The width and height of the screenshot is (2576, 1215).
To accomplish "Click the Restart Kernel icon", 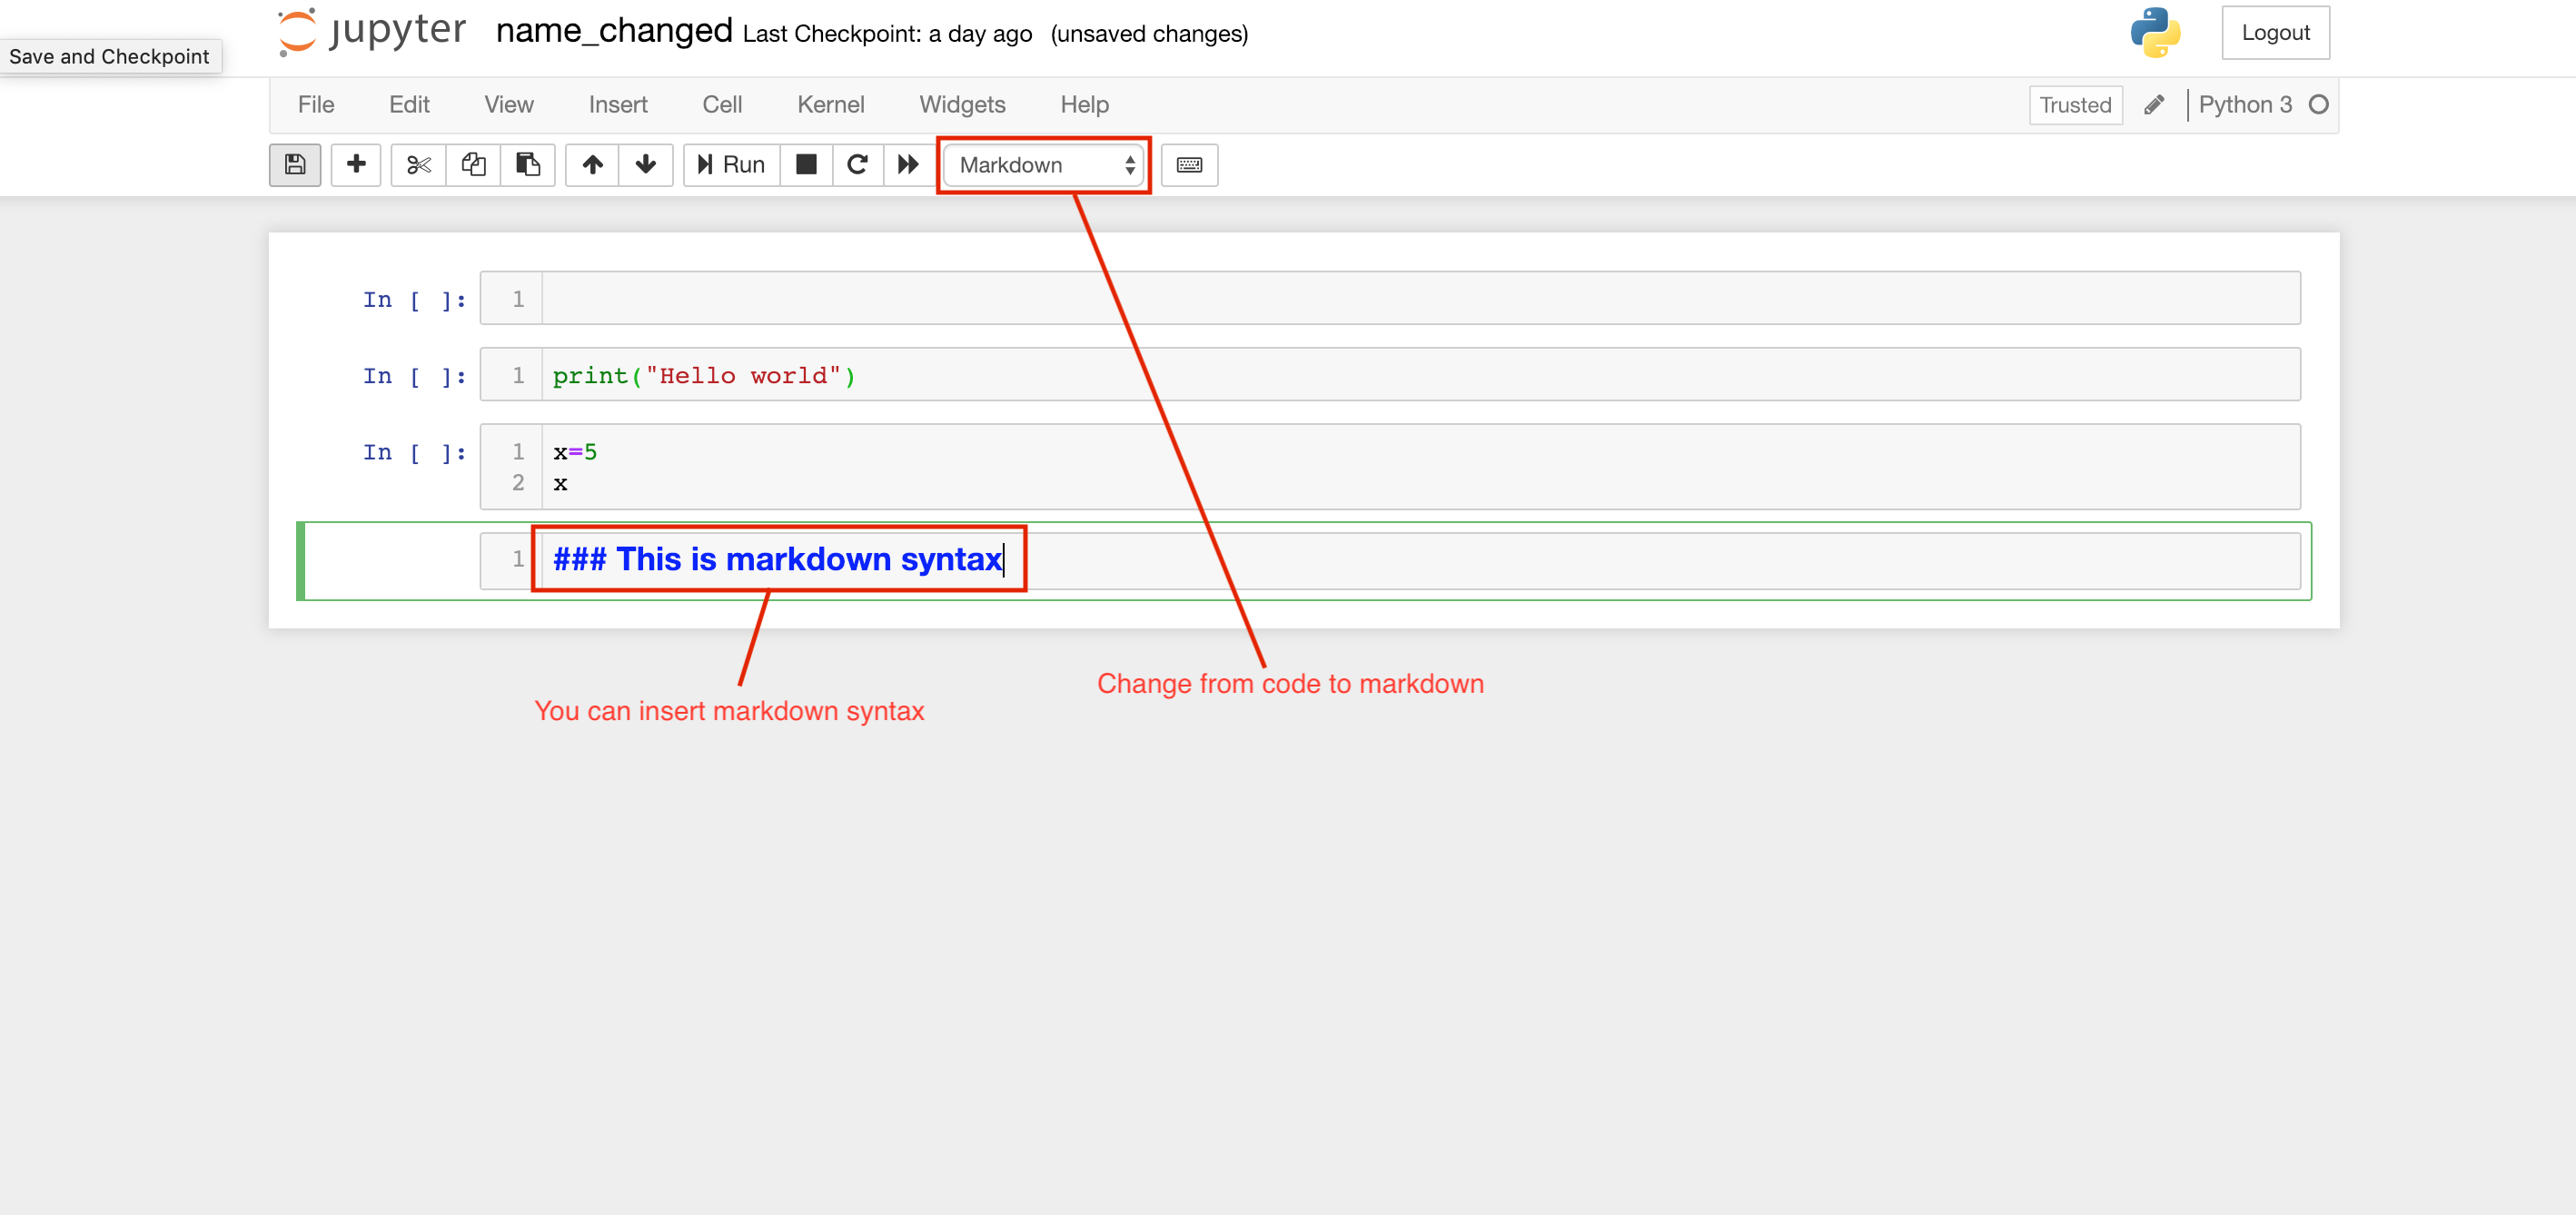I will pyautogui.click(x=859, y=163).
